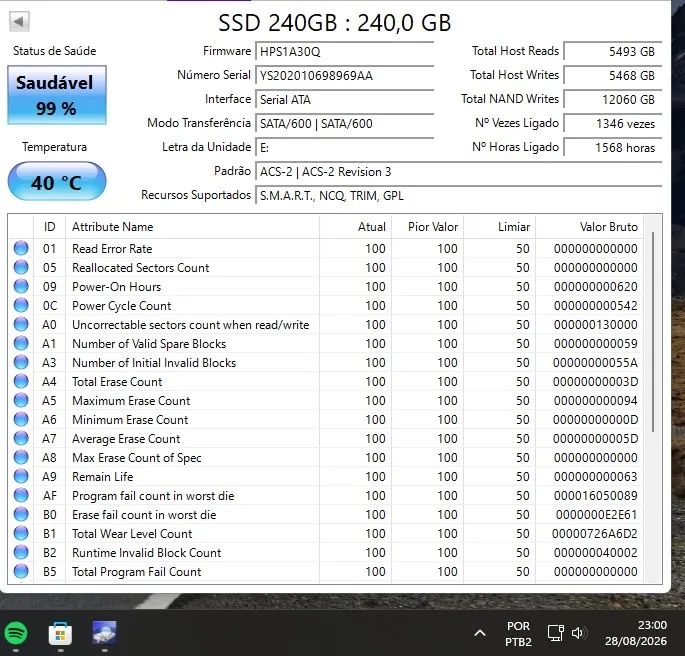
Task: Select the Número Serial field value
Action: pos(344,76)
